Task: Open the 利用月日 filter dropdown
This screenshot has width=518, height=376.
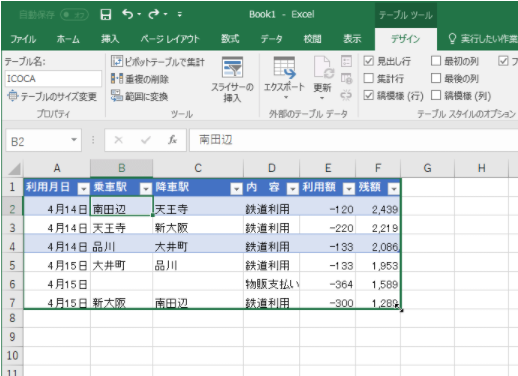Action: pyautogui.click(x=83, y=189)
